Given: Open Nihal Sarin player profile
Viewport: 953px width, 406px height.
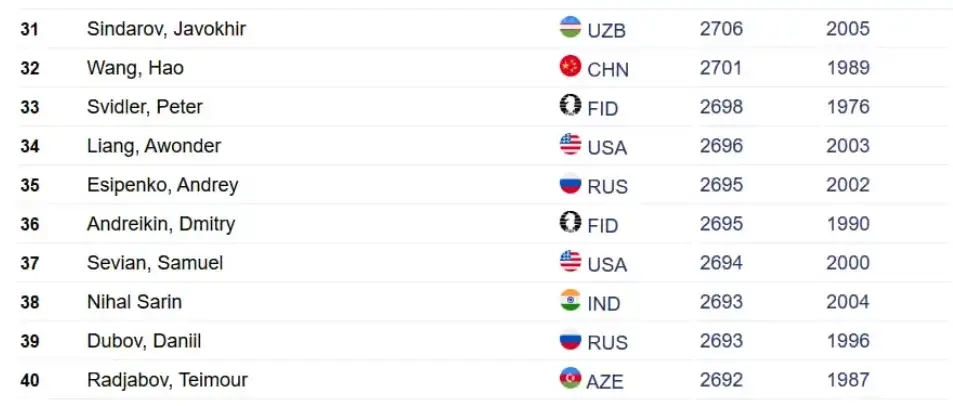Looking at the screenshot, I should tap(134, 302).
